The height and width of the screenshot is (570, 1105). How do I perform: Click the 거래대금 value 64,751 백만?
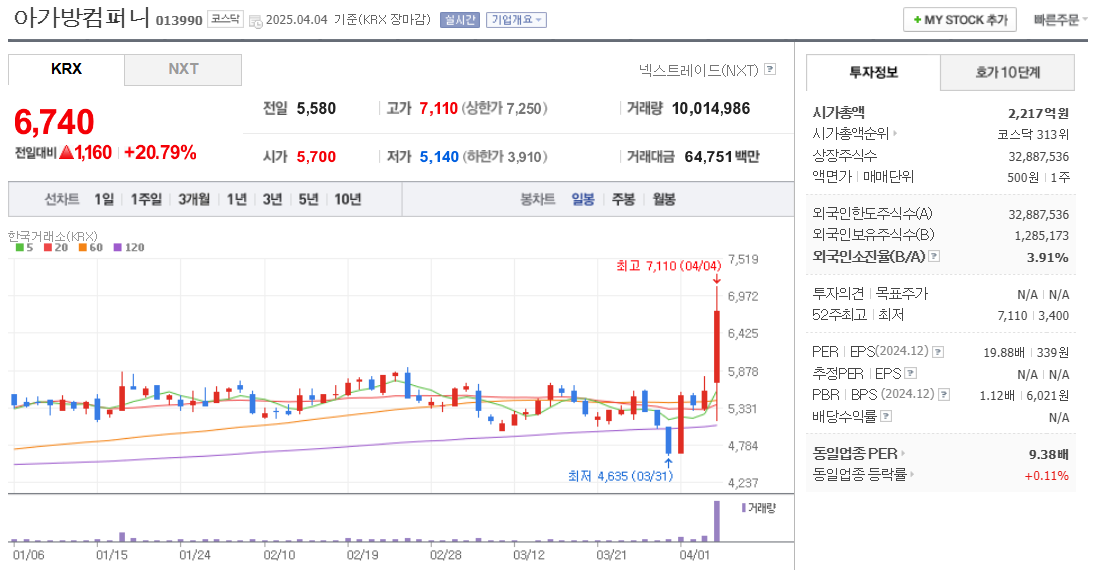[x=722, y=156]
